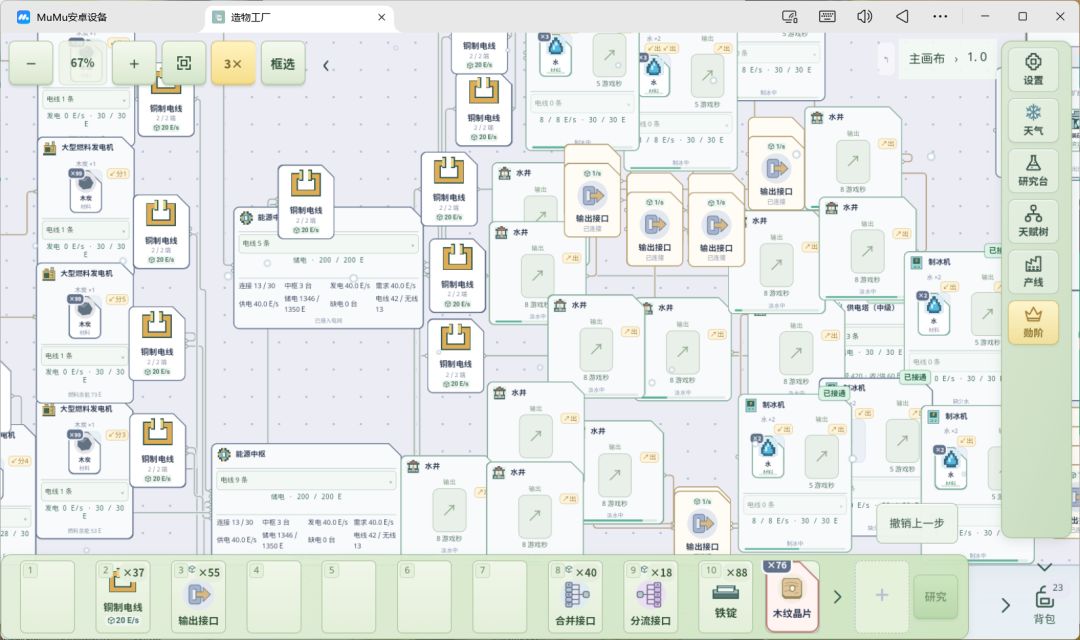This screenshot has width=1080, height=640.
Task: Click the 研究 button in the hotbar
Action: 935,597
